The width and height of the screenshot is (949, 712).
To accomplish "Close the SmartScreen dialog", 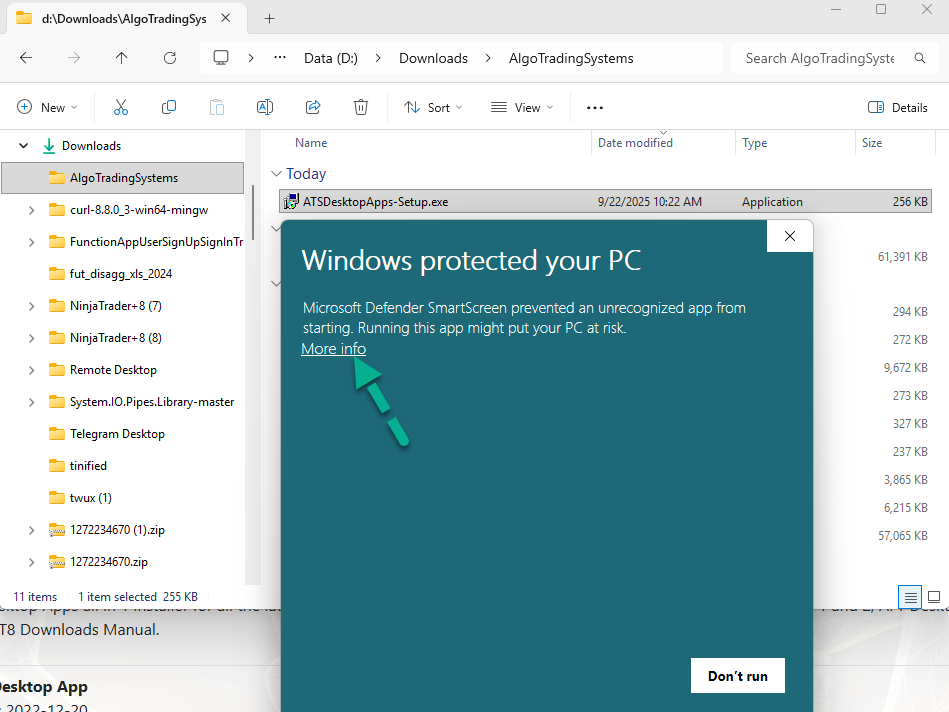I will (x=790, y=236).
